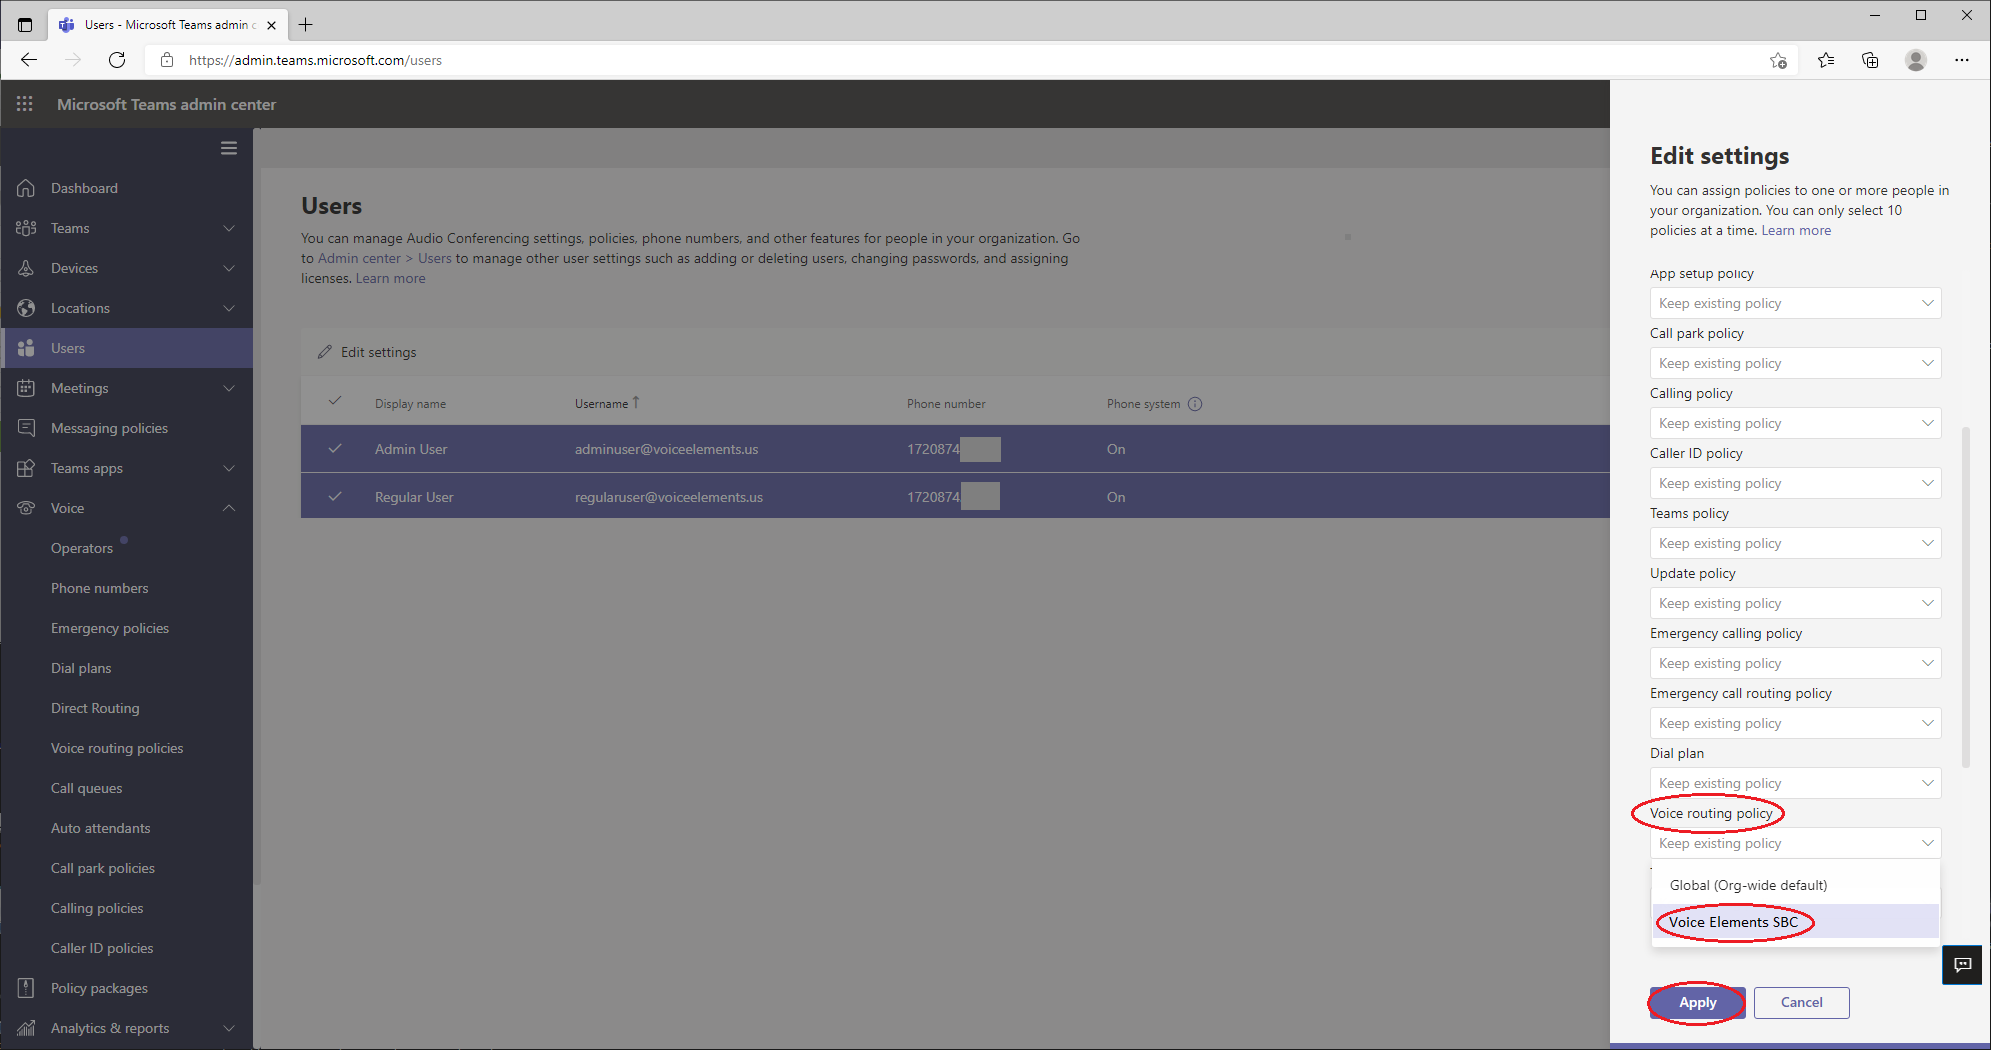This screenshot has height=1050, width=1991.
Task: Collapse the Voice navigation section chevron
Action: (x=229, y=508)
